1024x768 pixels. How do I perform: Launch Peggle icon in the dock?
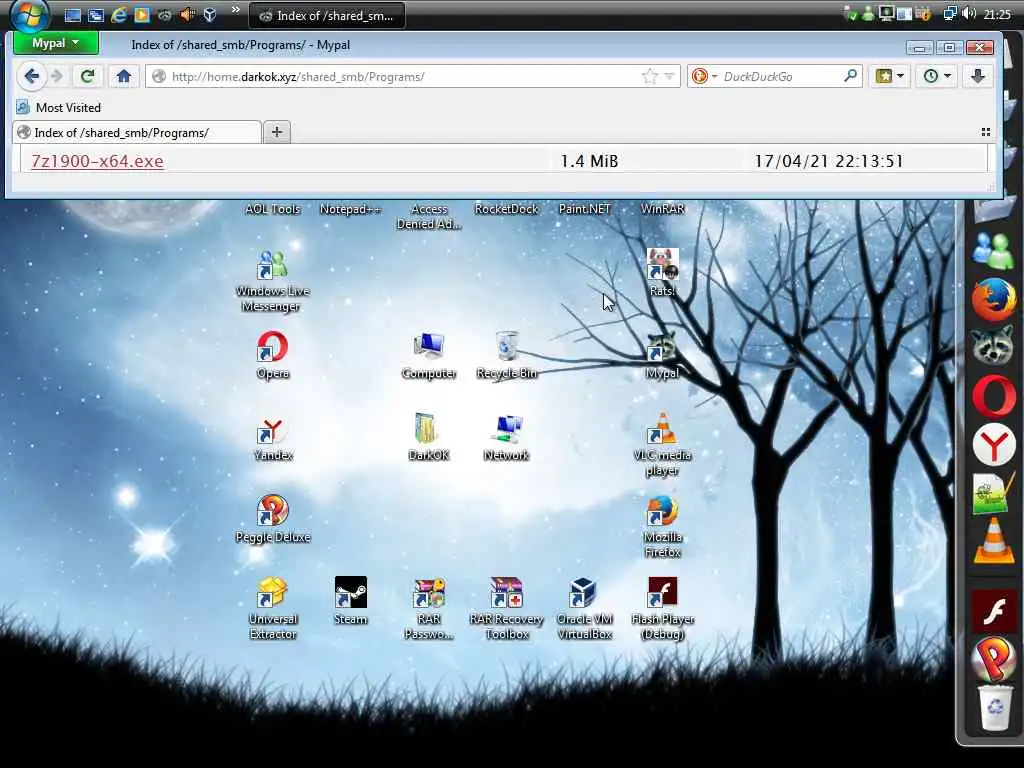[993, 658]
